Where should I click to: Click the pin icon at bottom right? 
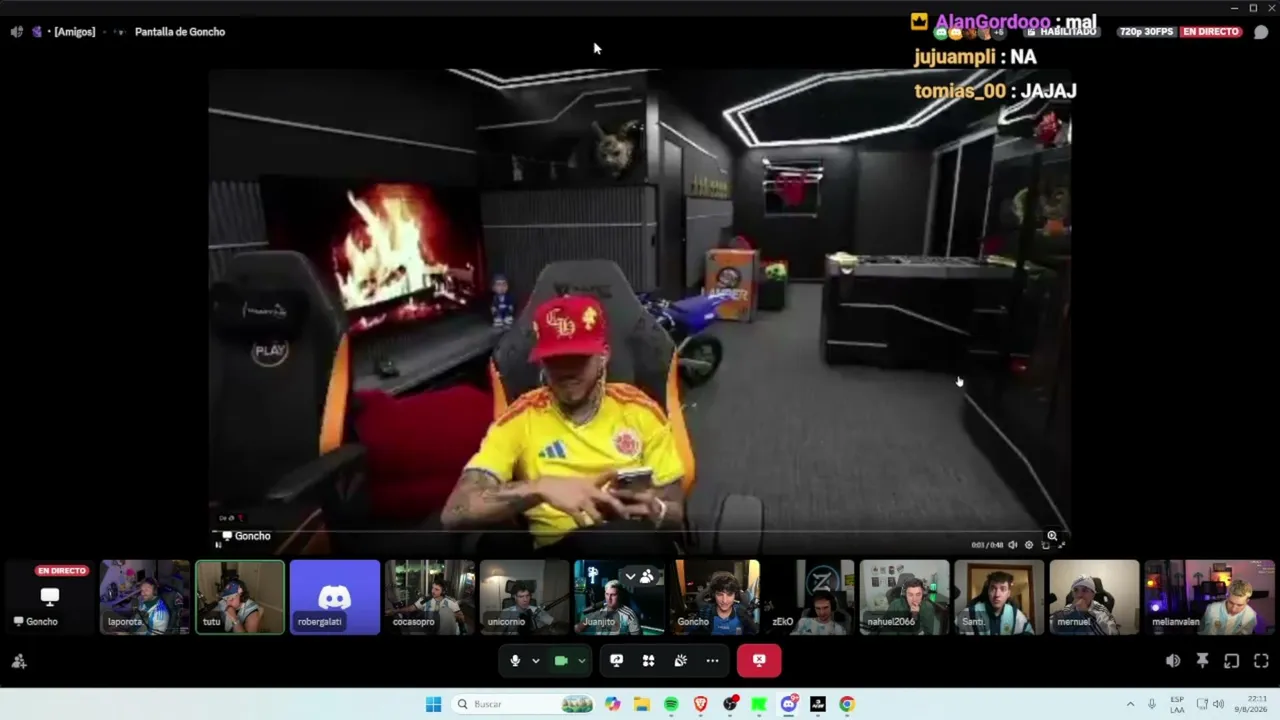pos(1202,661)
